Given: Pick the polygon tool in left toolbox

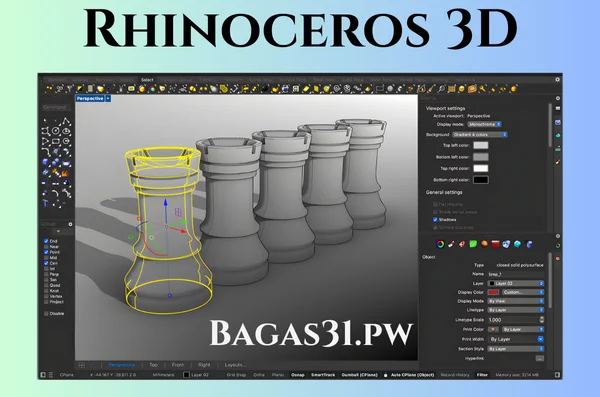Looking at the screenshot, I should (66, 142).
